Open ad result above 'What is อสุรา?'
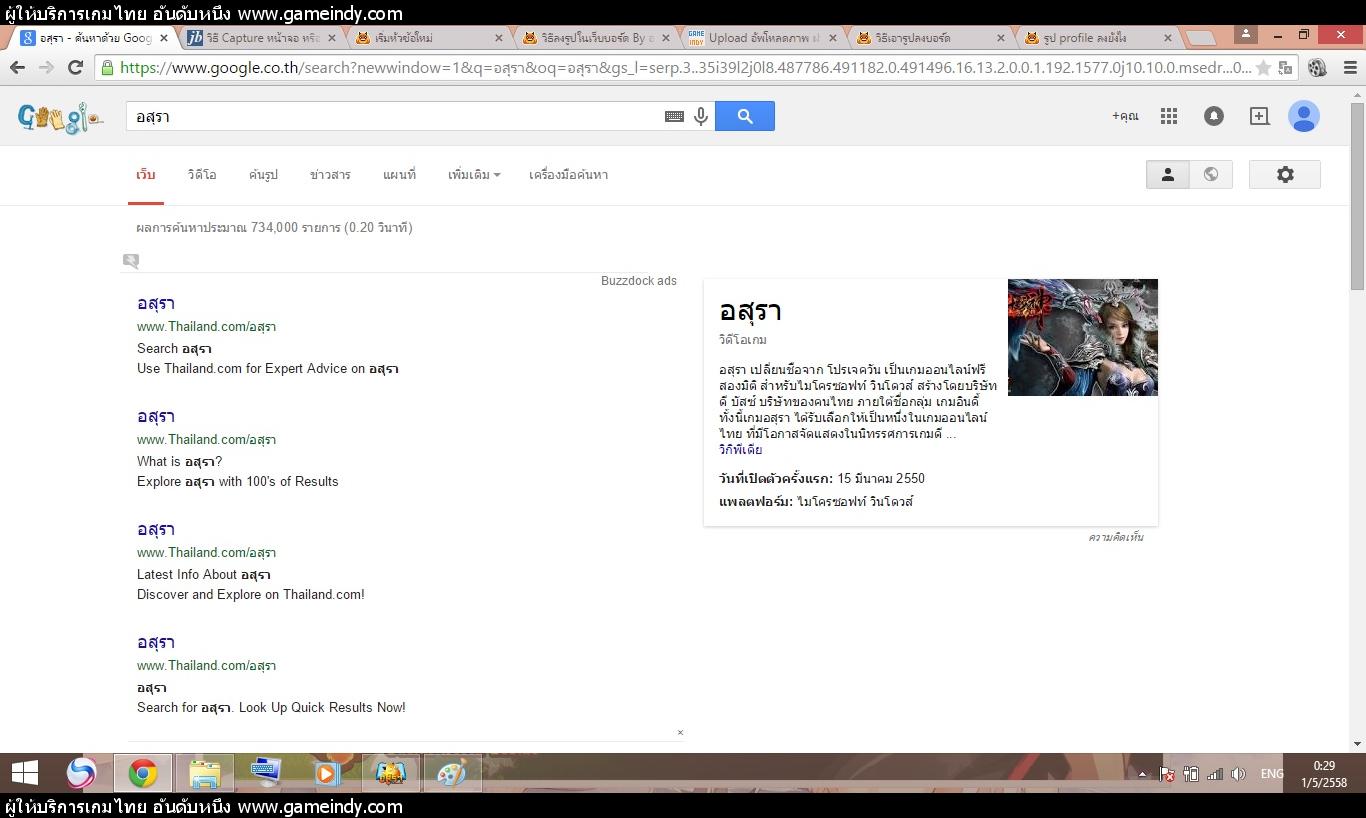The height and width of the screenshot is (818, 1366). (156, 416)
